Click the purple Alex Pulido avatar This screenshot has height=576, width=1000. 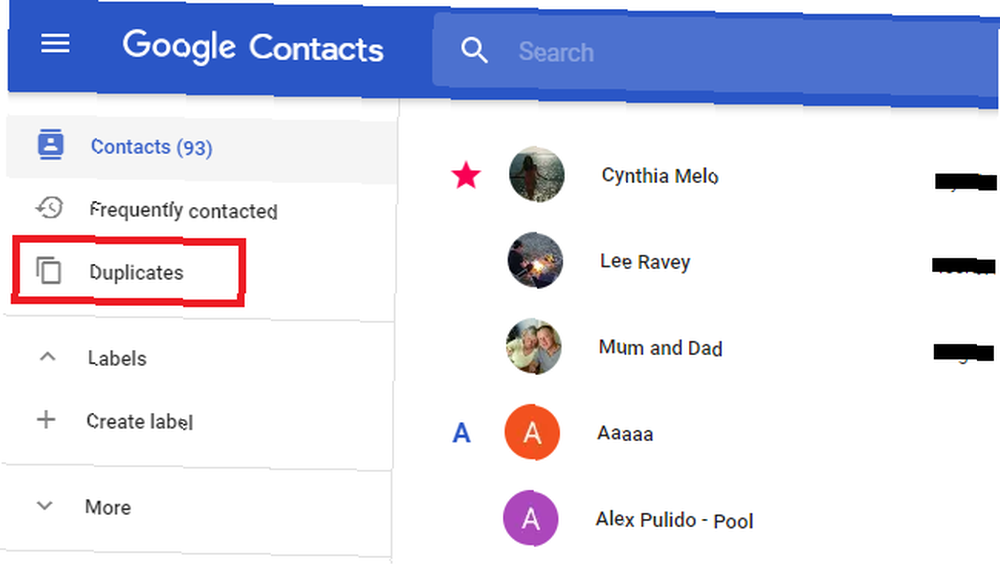[x=531, y=519]
